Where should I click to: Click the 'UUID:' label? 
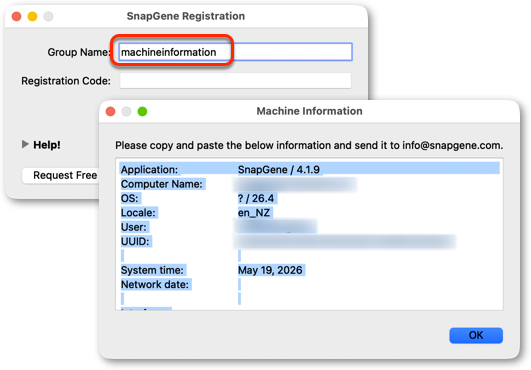tap(135, 241)
